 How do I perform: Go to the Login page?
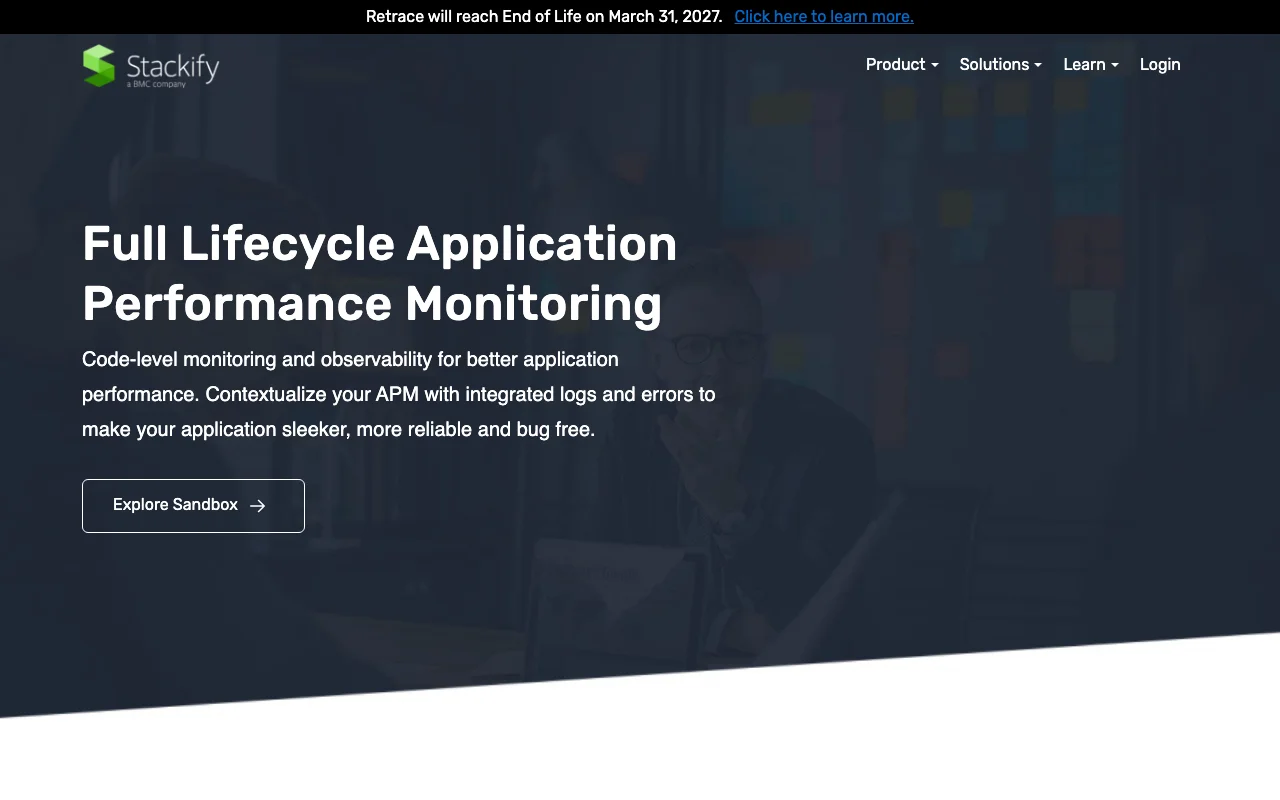pos(1160,64)
